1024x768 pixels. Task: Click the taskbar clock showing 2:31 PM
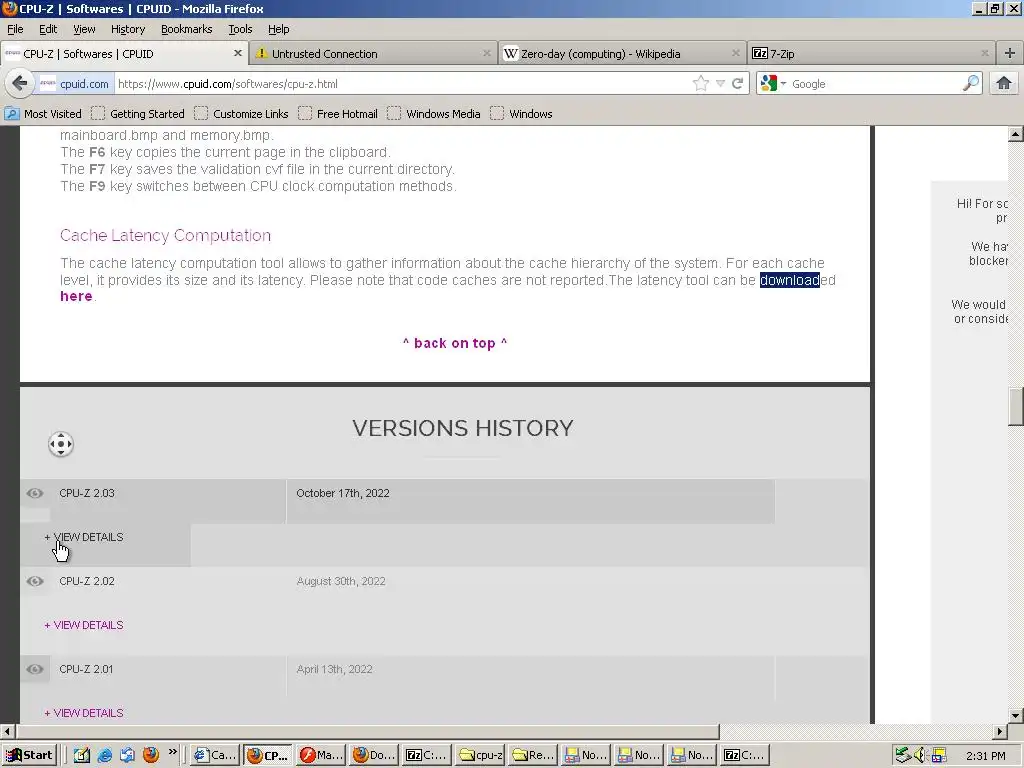(x=985, y=756)
